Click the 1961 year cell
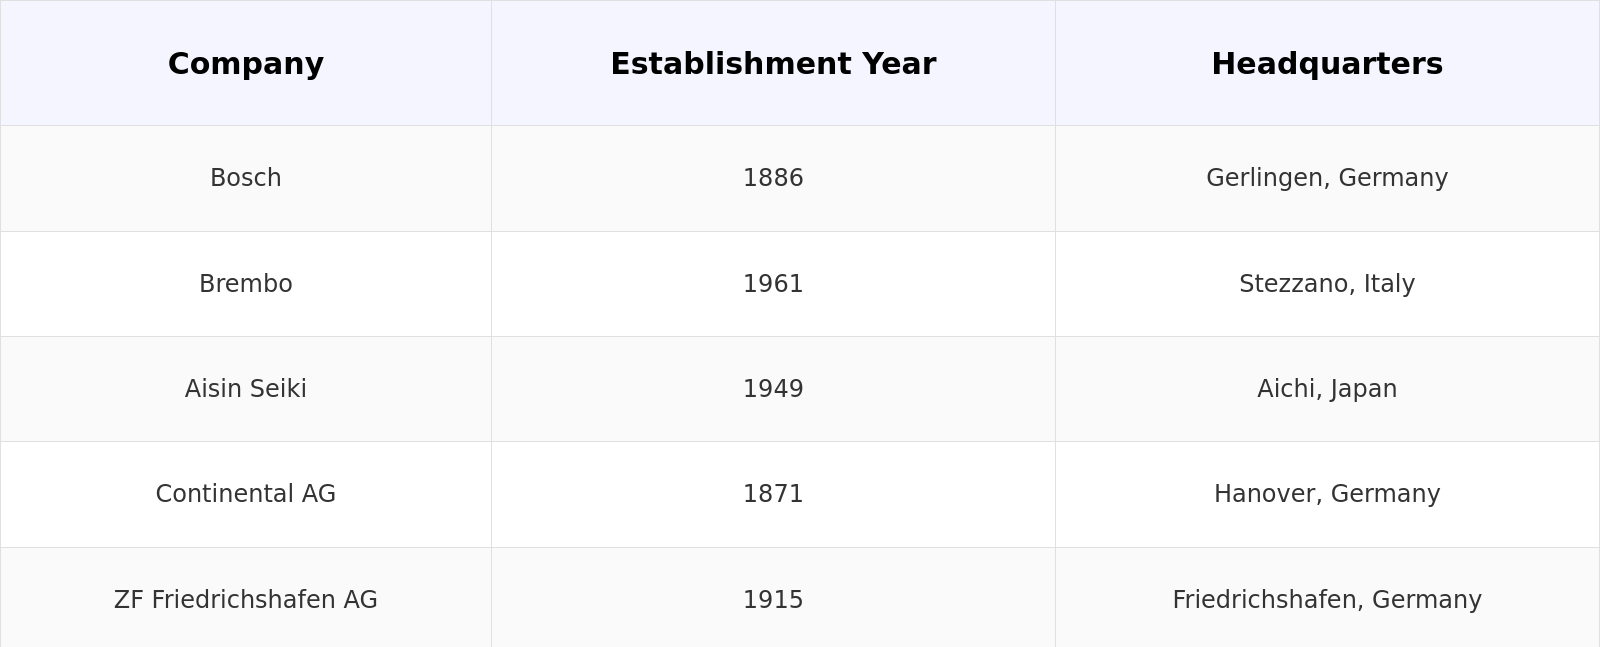Viewport: 1600px width, 647px height. coord(773,284)
